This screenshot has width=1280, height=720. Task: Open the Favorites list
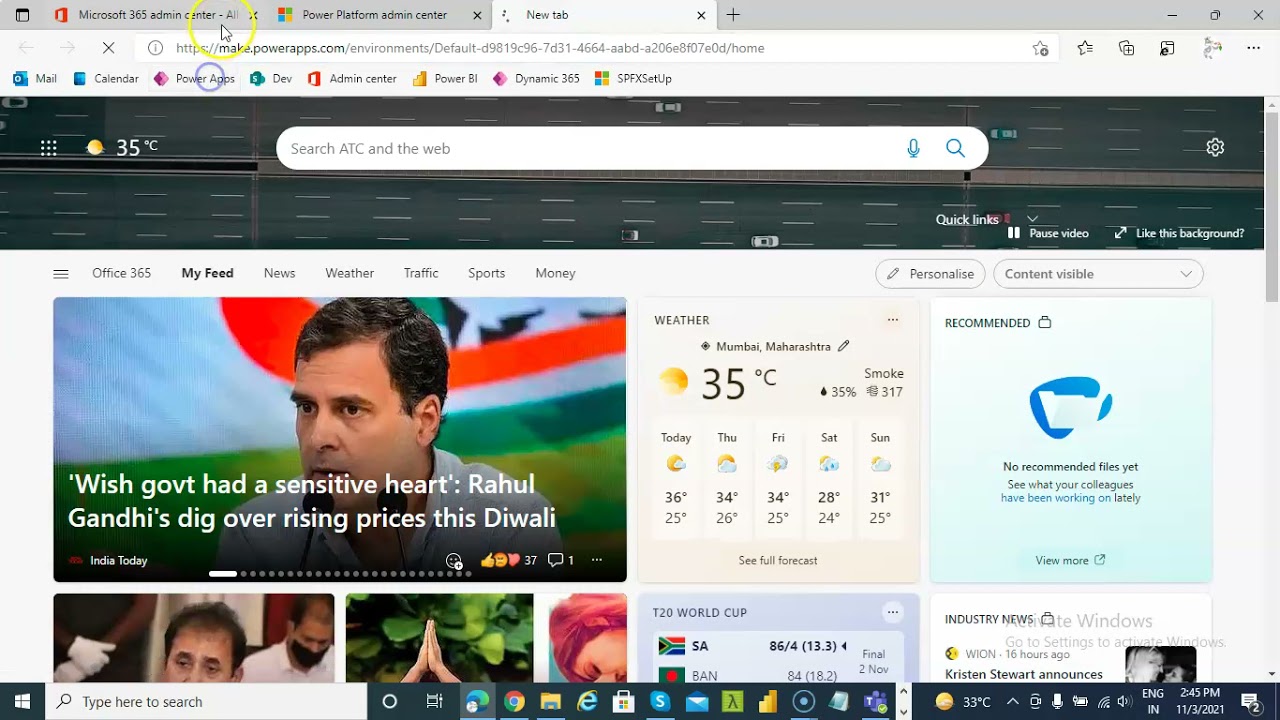(x=1085, y=48)
